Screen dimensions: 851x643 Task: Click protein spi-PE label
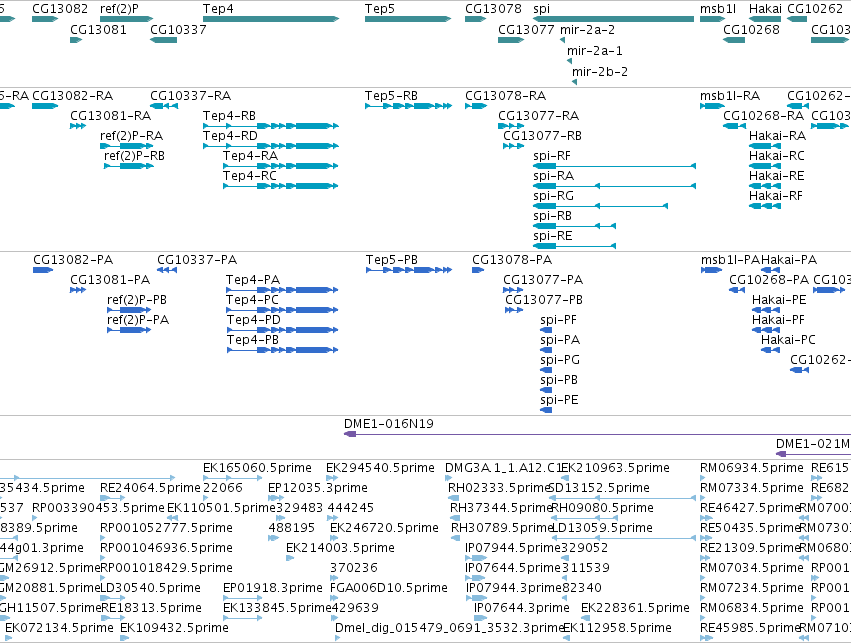pyautogui.click(x=559, y=400)
